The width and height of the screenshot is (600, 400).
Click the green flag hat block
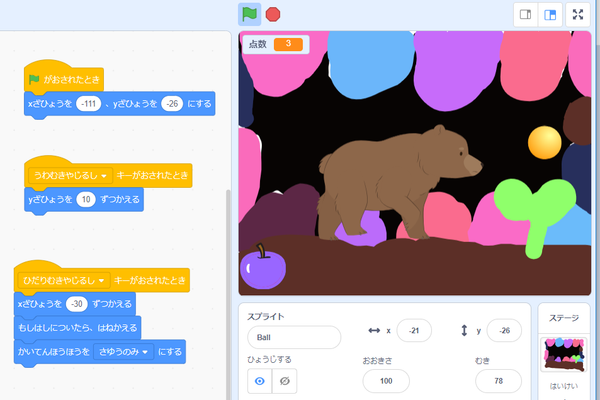[64, 79]
